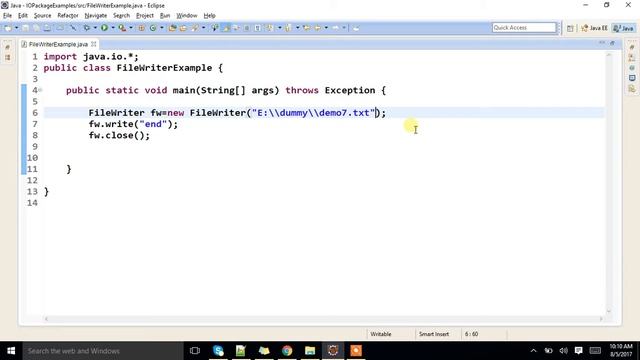Viewport: 640px width, 360px height.
Task: Click the 'fw.close();' code line
Action: [119, 135]
